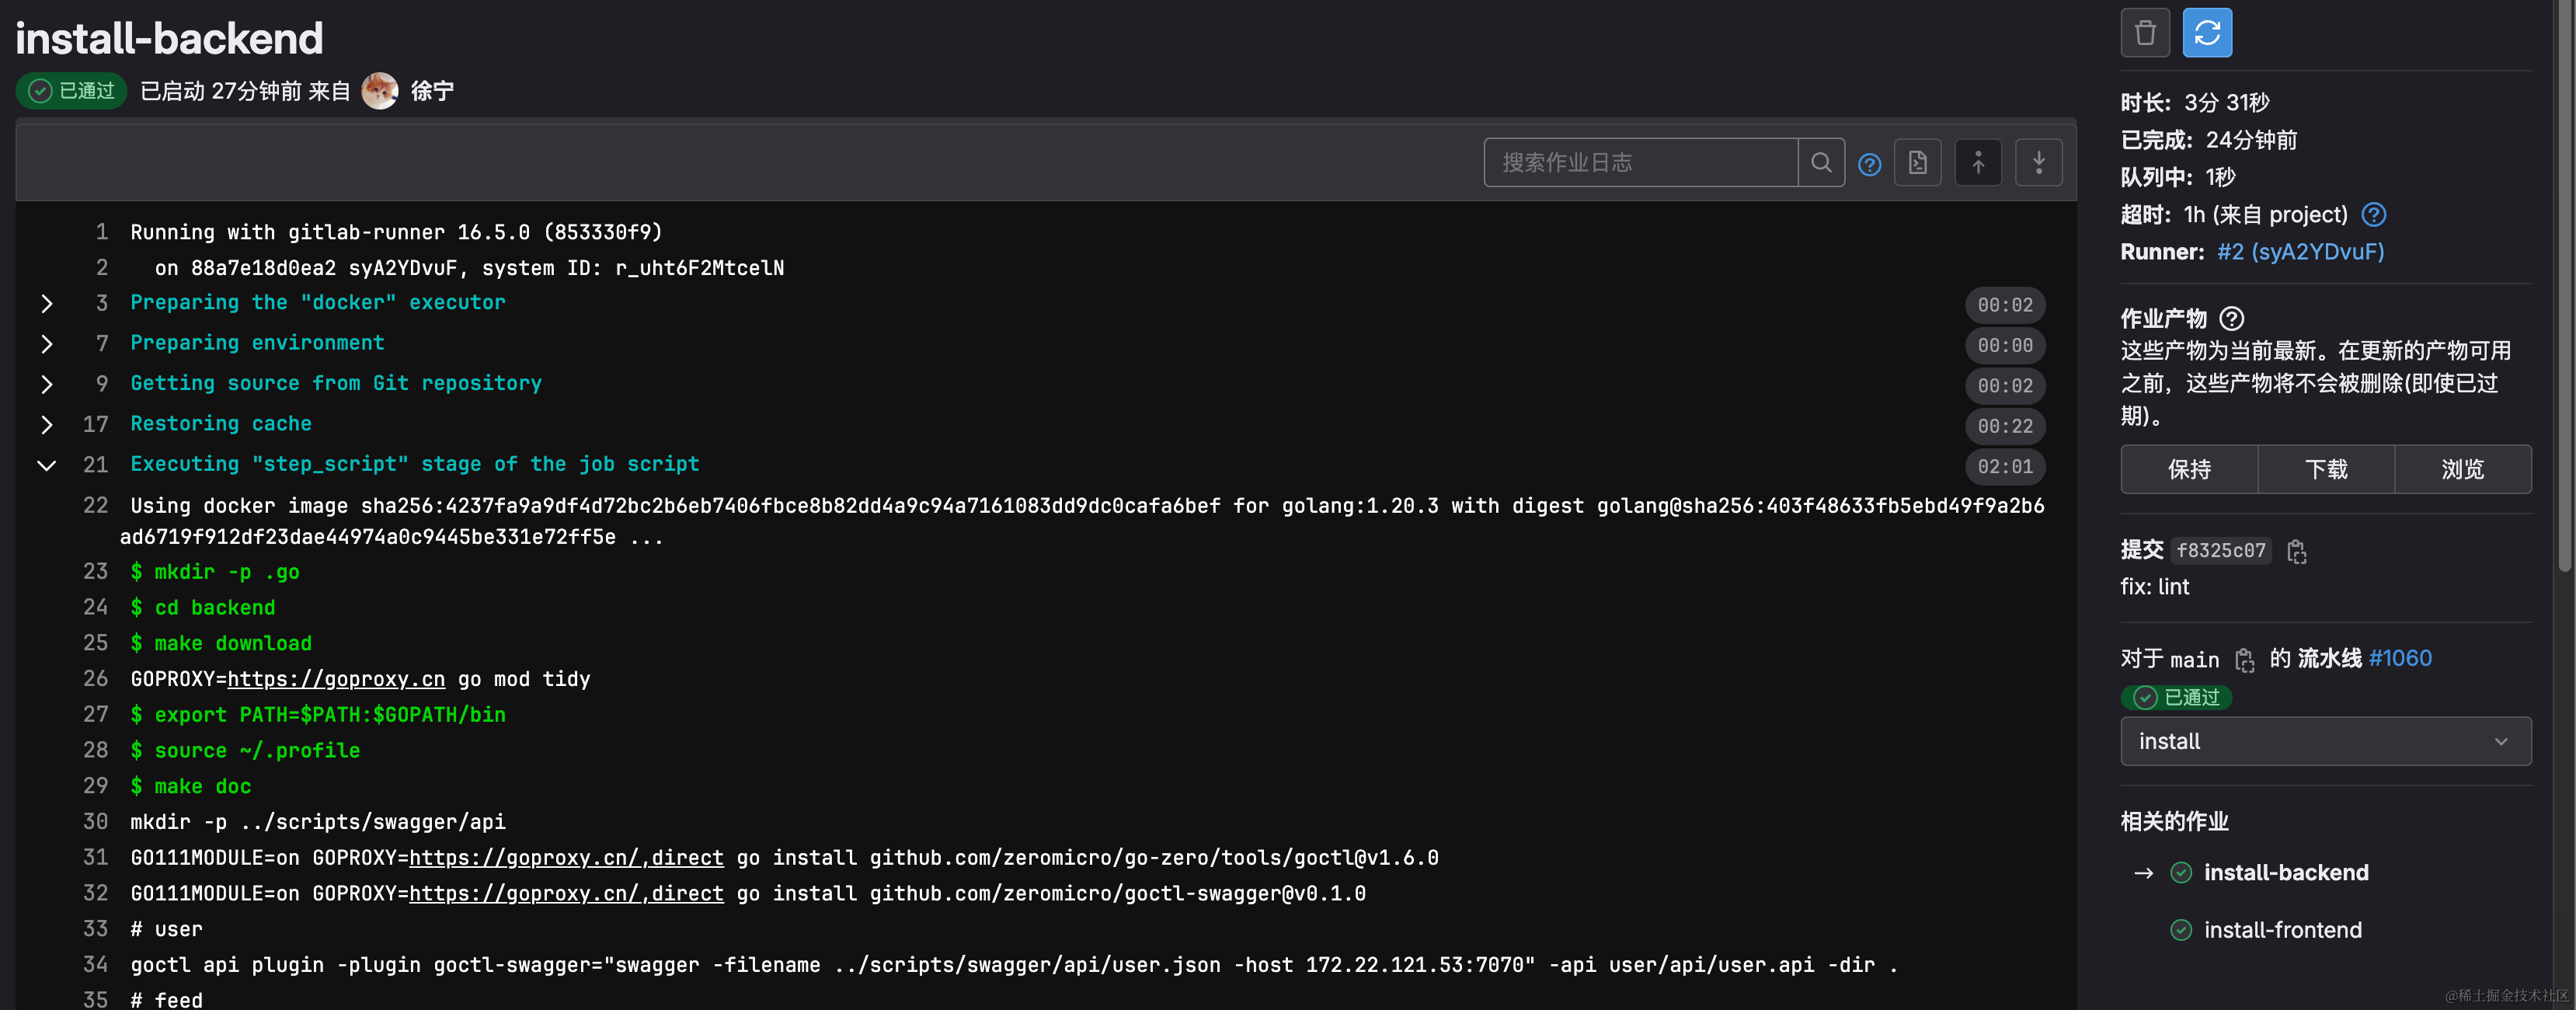
Task: Open the job log search help icon
Action: coord(1869,165)
